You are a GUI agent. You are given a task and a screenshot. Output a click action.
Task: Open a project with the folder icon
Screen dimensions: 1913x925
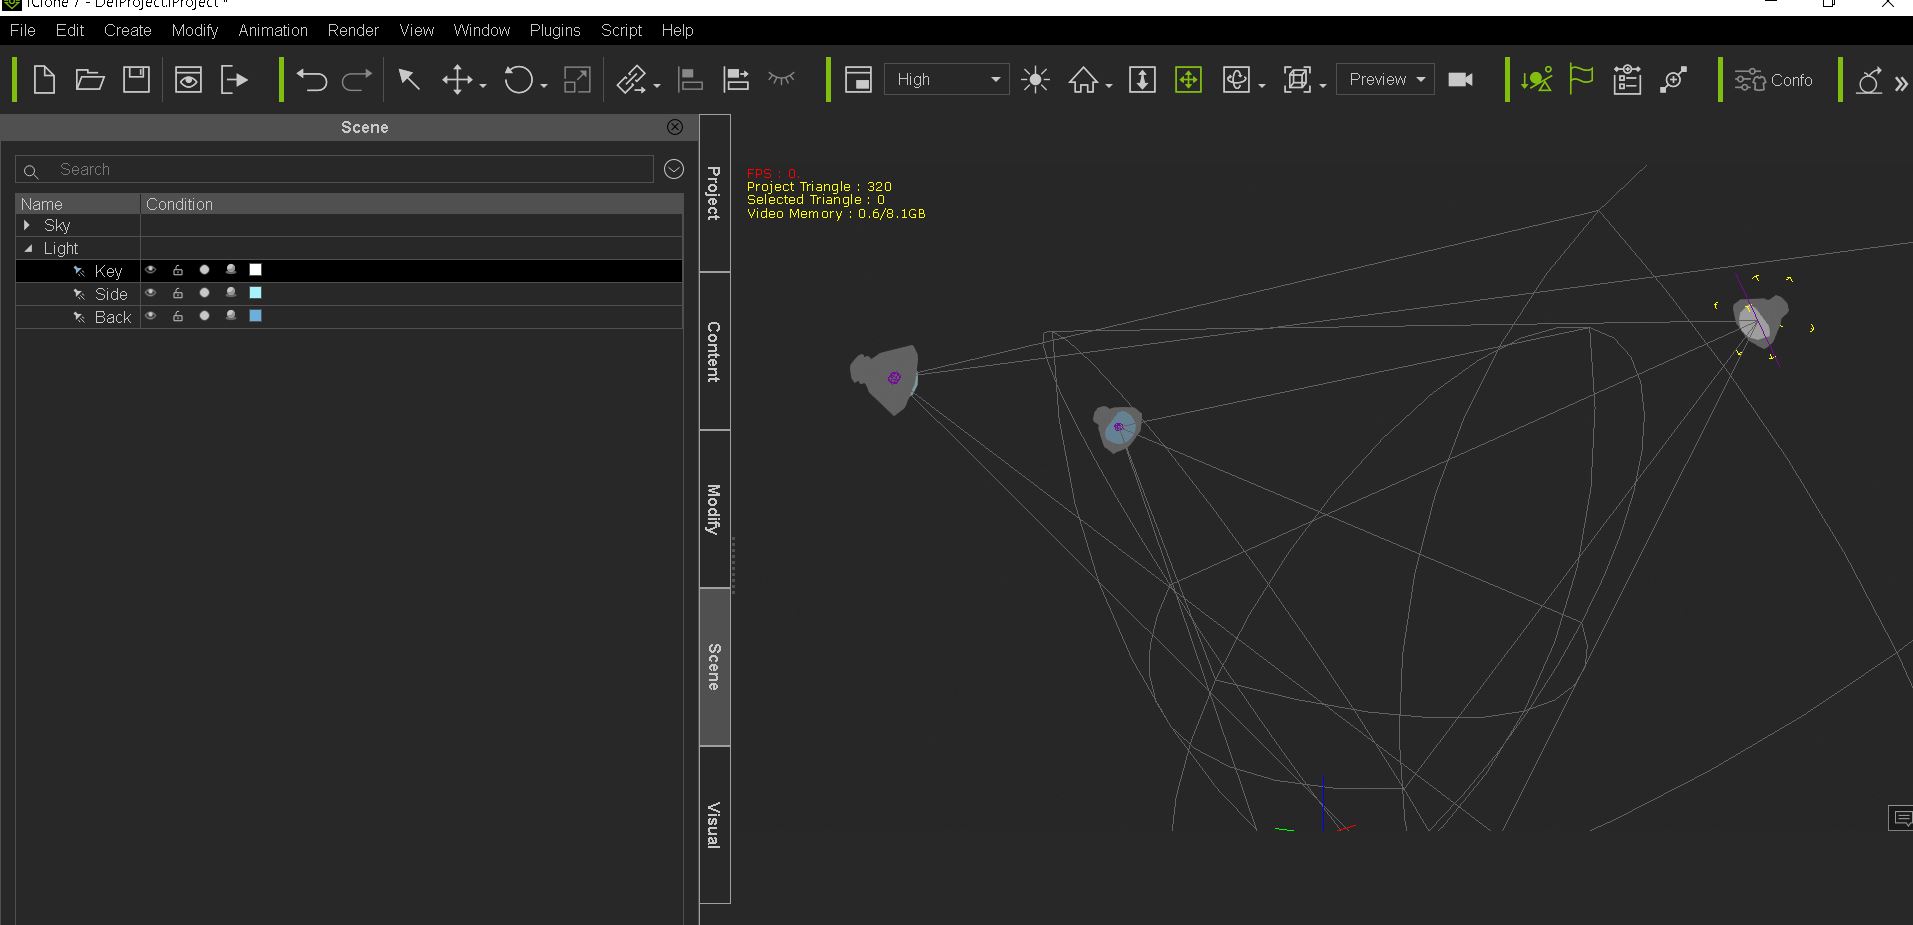point(90,80)
